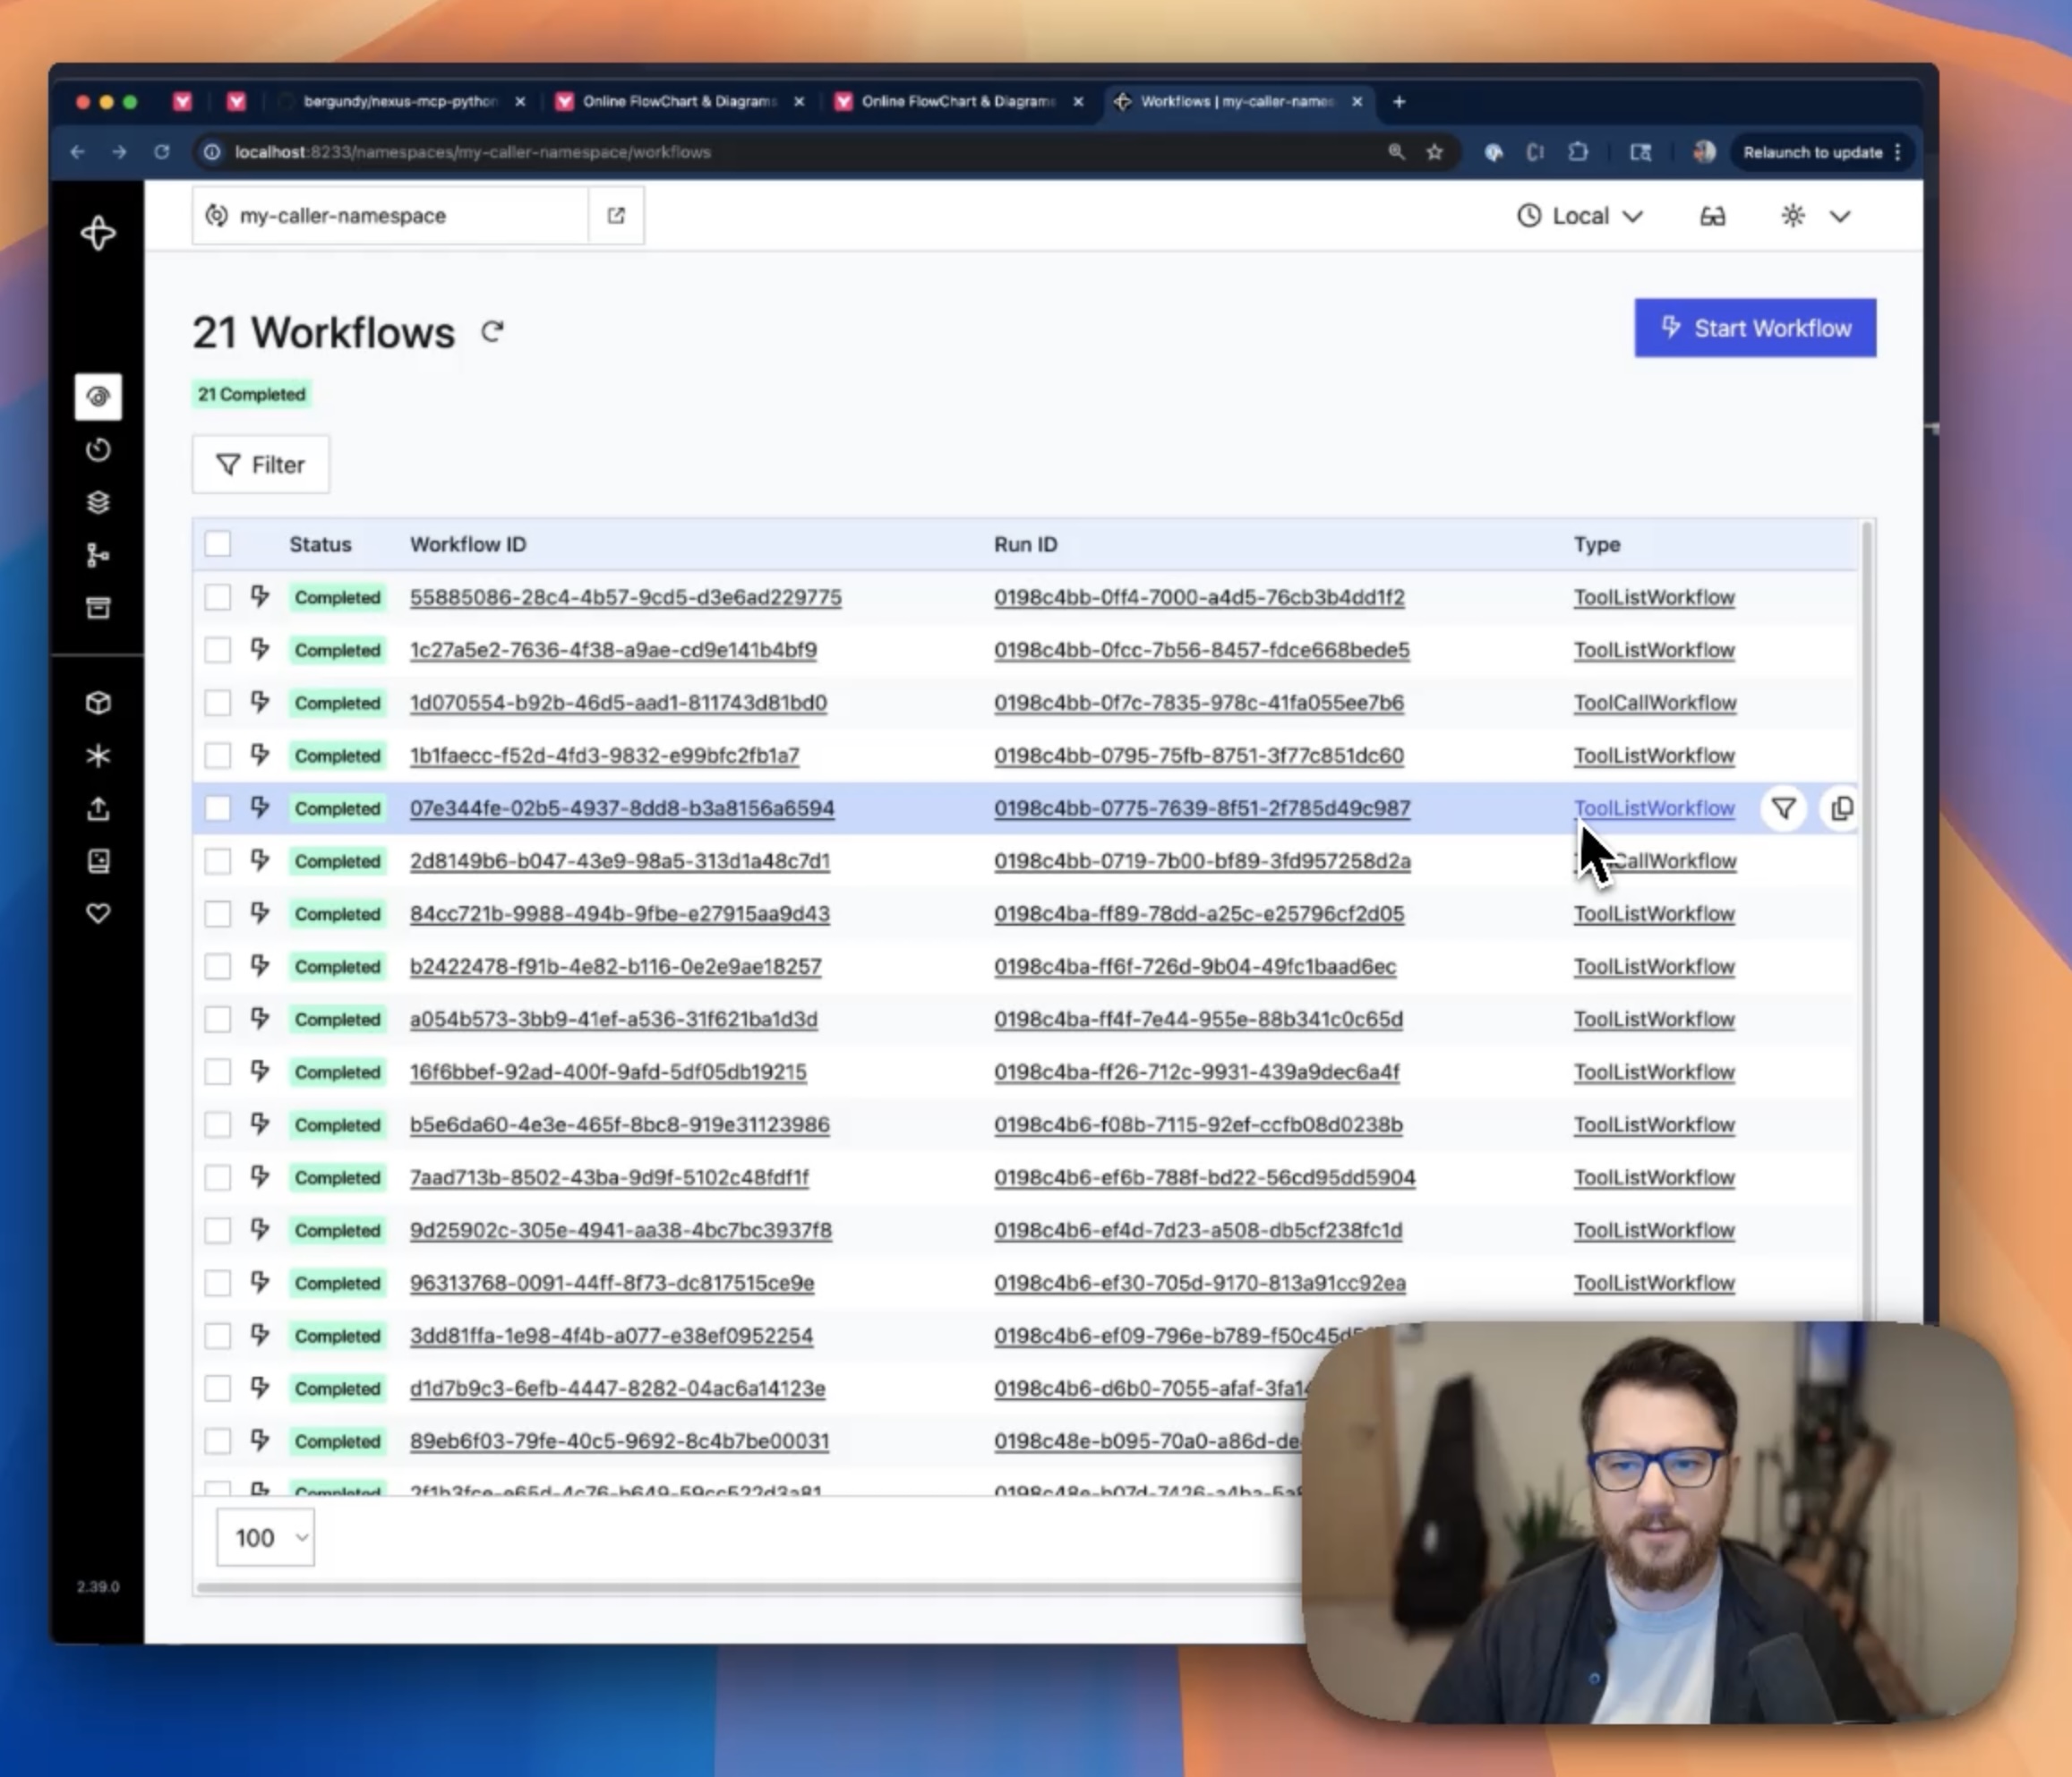
Task: Click the Archive box icon in sidebar
Action: (x=98, y=608)
